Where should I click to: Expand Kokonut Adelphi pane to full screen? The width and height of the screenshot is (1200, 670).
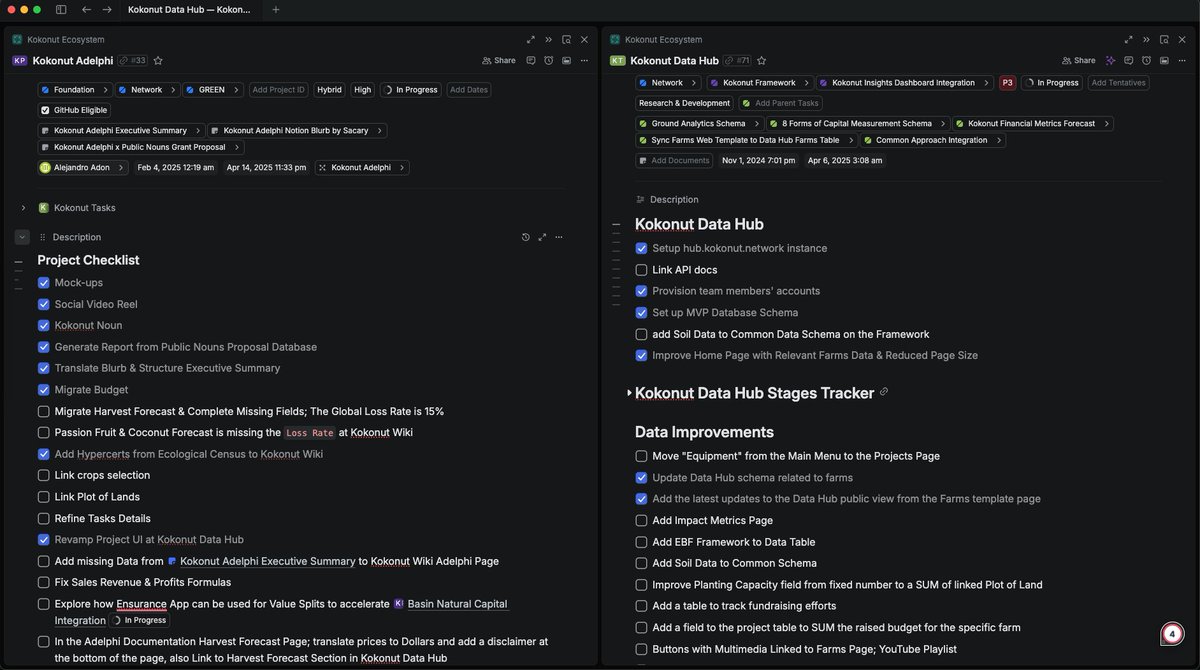530,39
